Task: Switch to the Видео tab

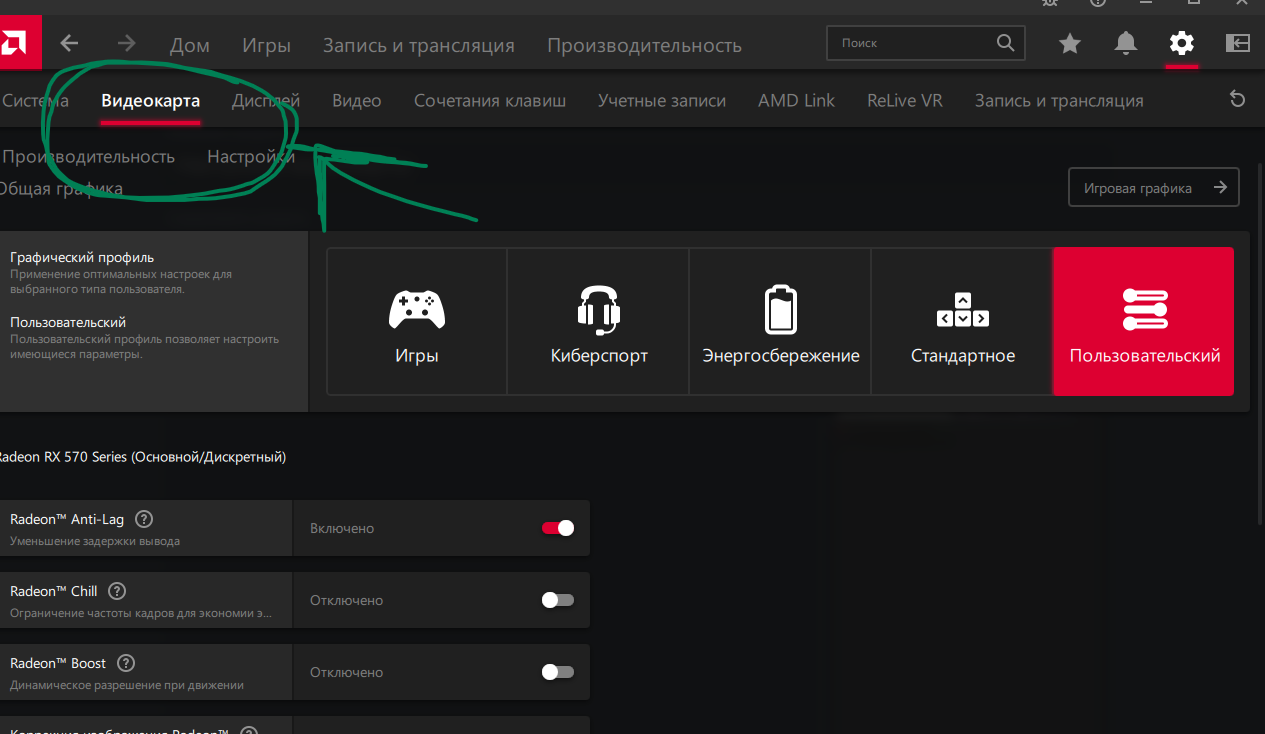Action: [357, 100]
